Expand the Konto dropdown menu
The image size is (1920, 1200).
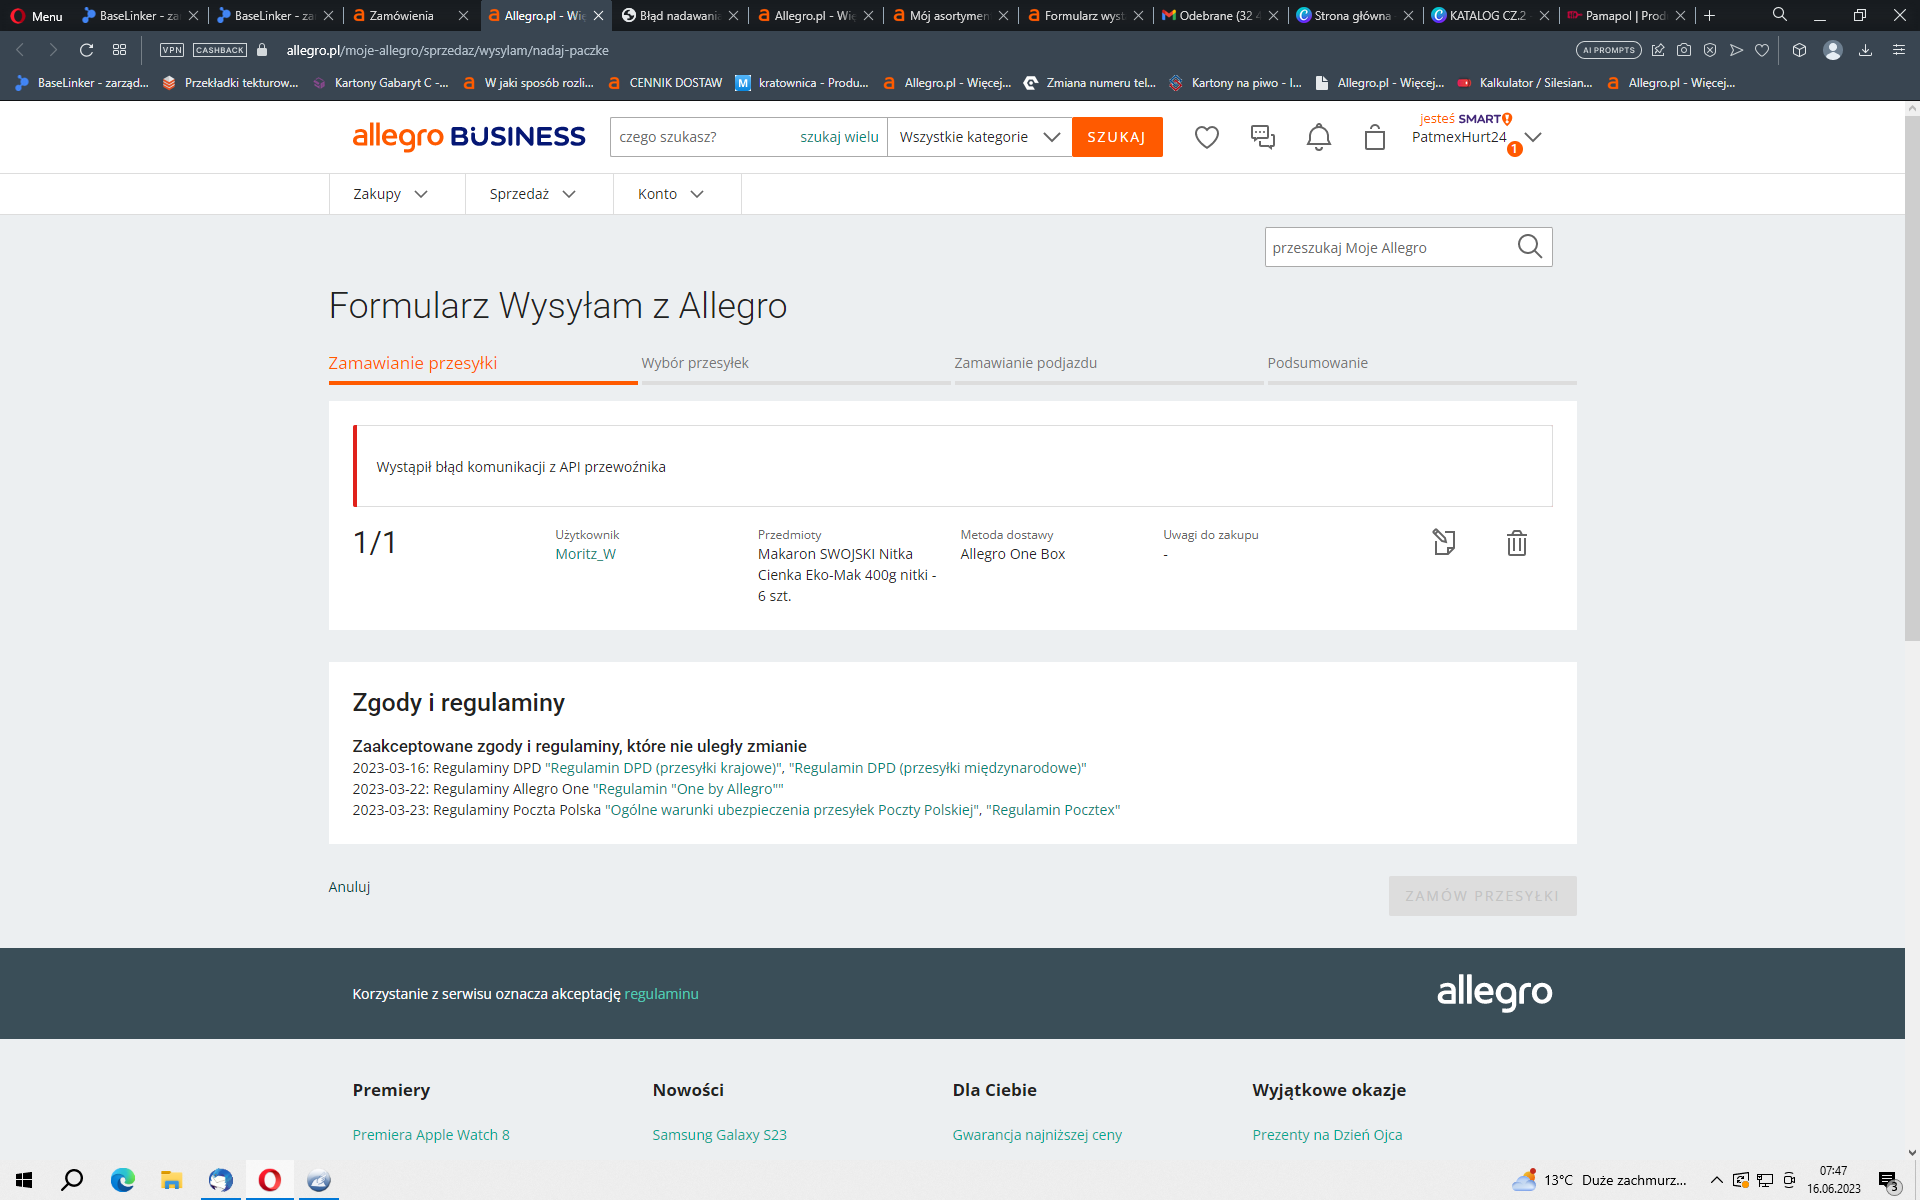point(671,194)
